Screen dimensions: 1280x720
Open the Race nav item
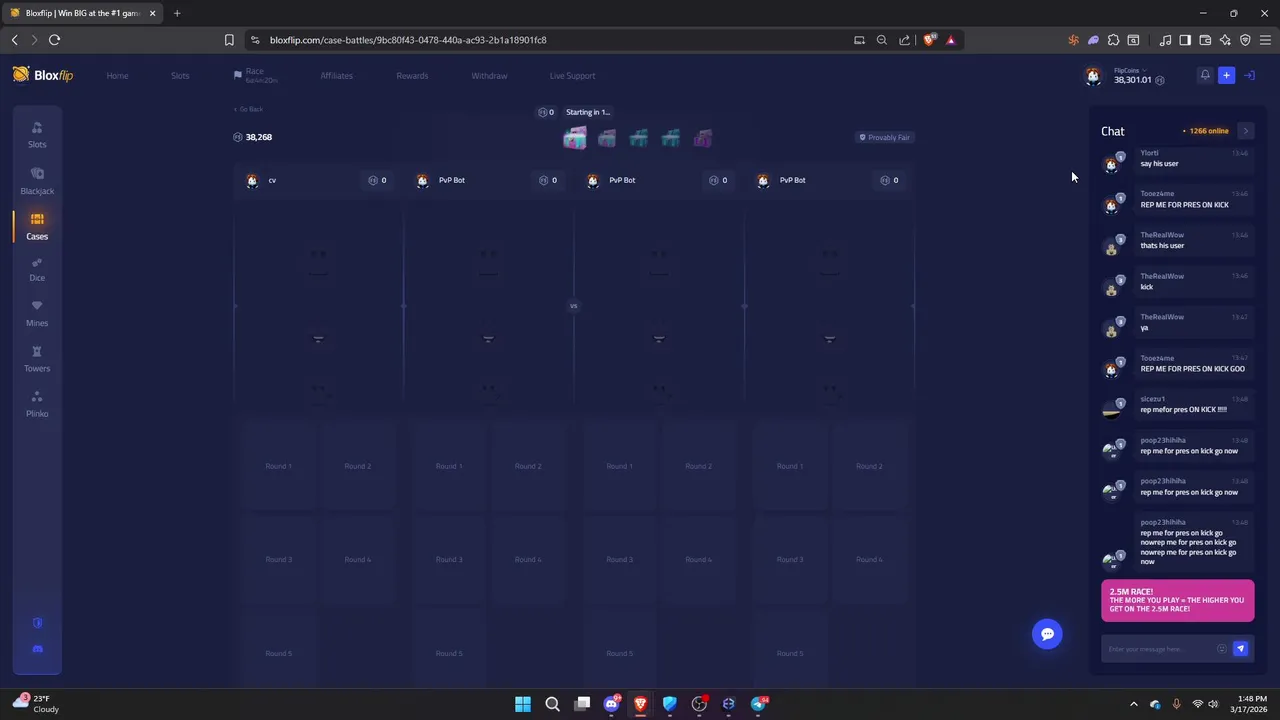tap(256, 75)
